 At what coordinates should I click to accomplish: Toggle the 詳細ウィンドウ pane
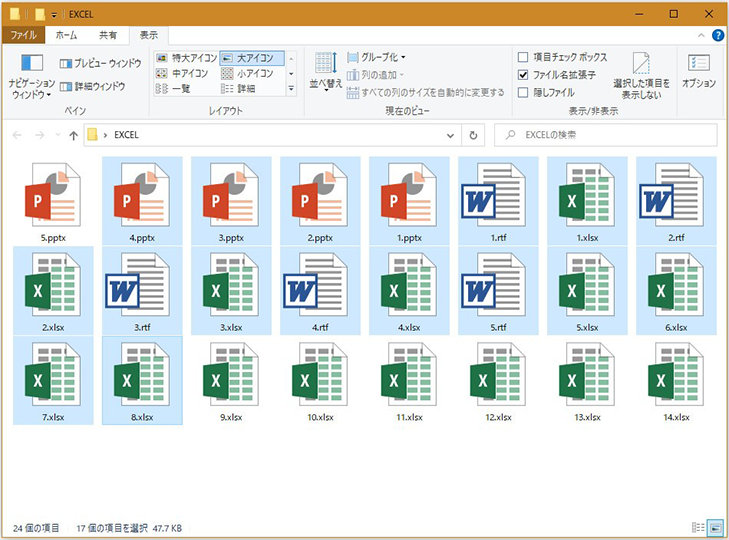(x=93, y=87)
